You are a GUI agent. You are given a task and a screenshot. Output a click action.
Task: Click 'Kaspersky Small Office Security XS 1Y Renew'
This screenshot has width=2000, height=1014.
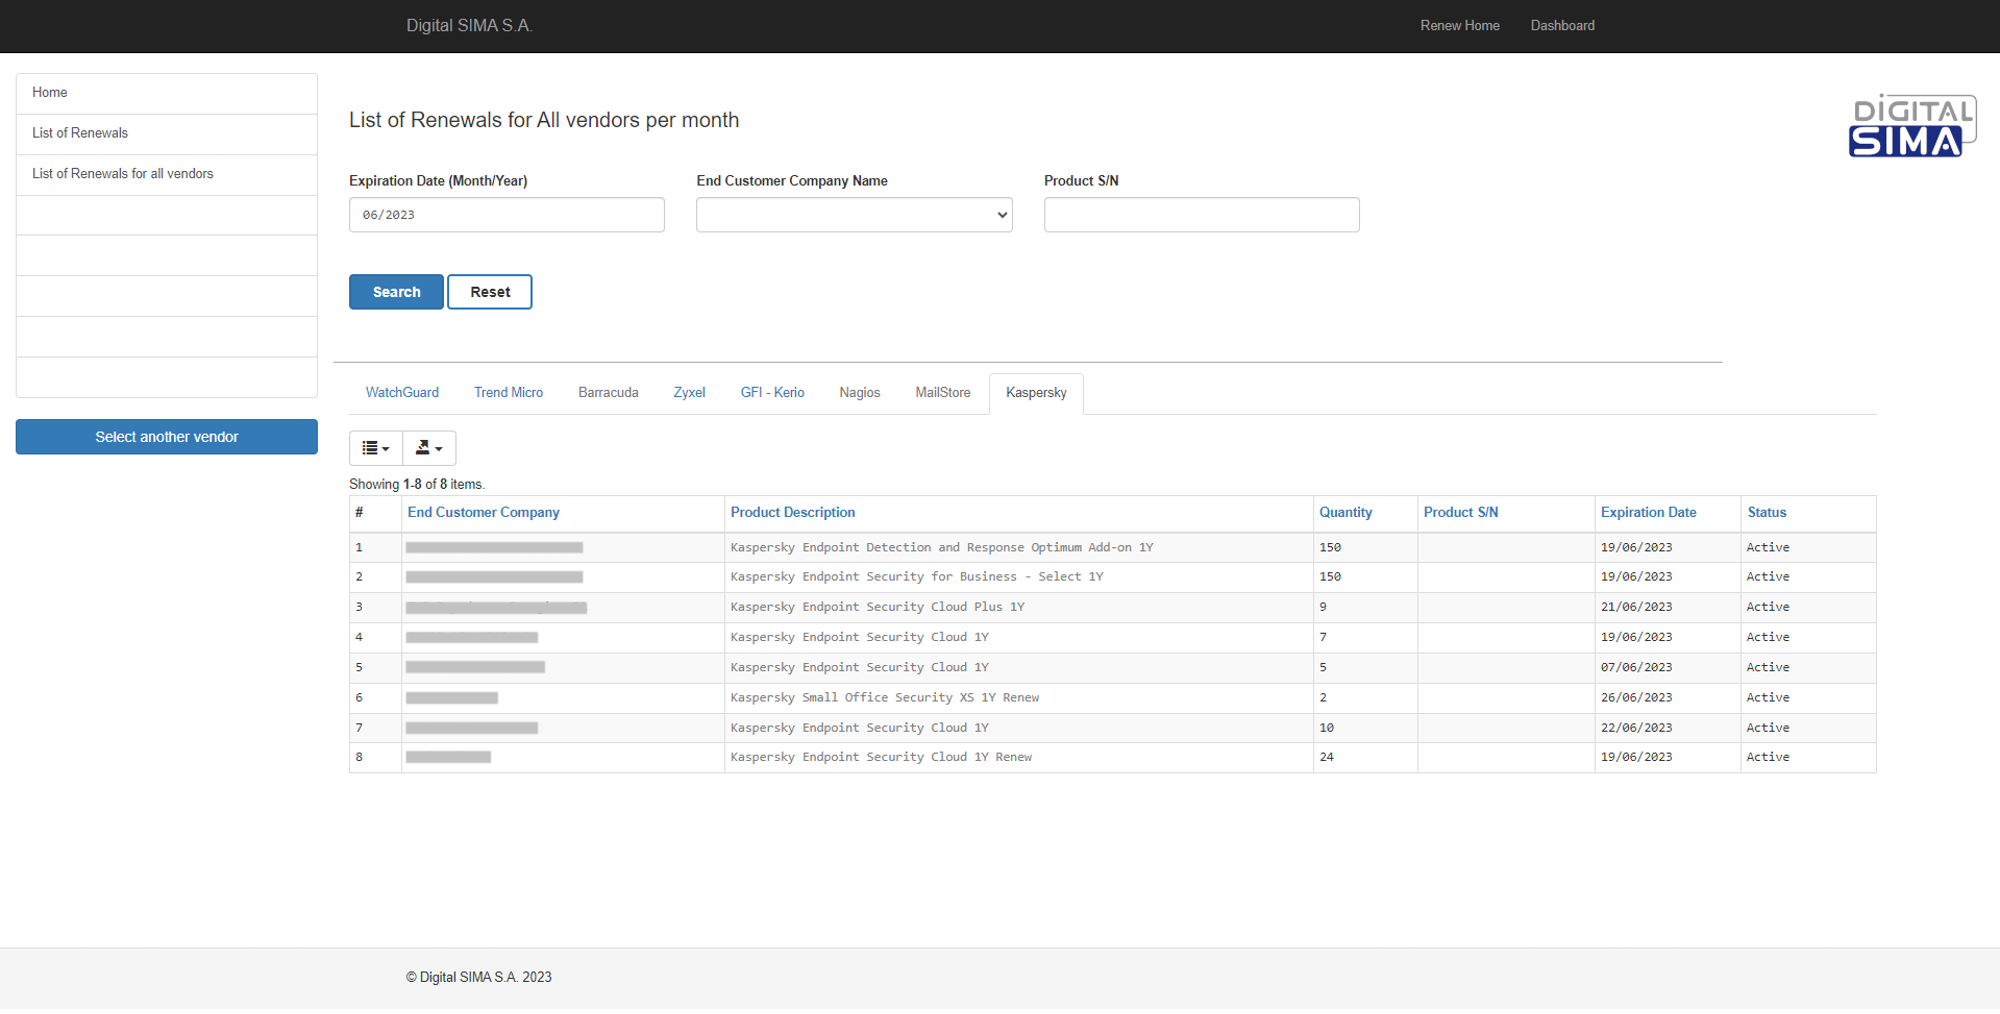click(x=884, y=698)
